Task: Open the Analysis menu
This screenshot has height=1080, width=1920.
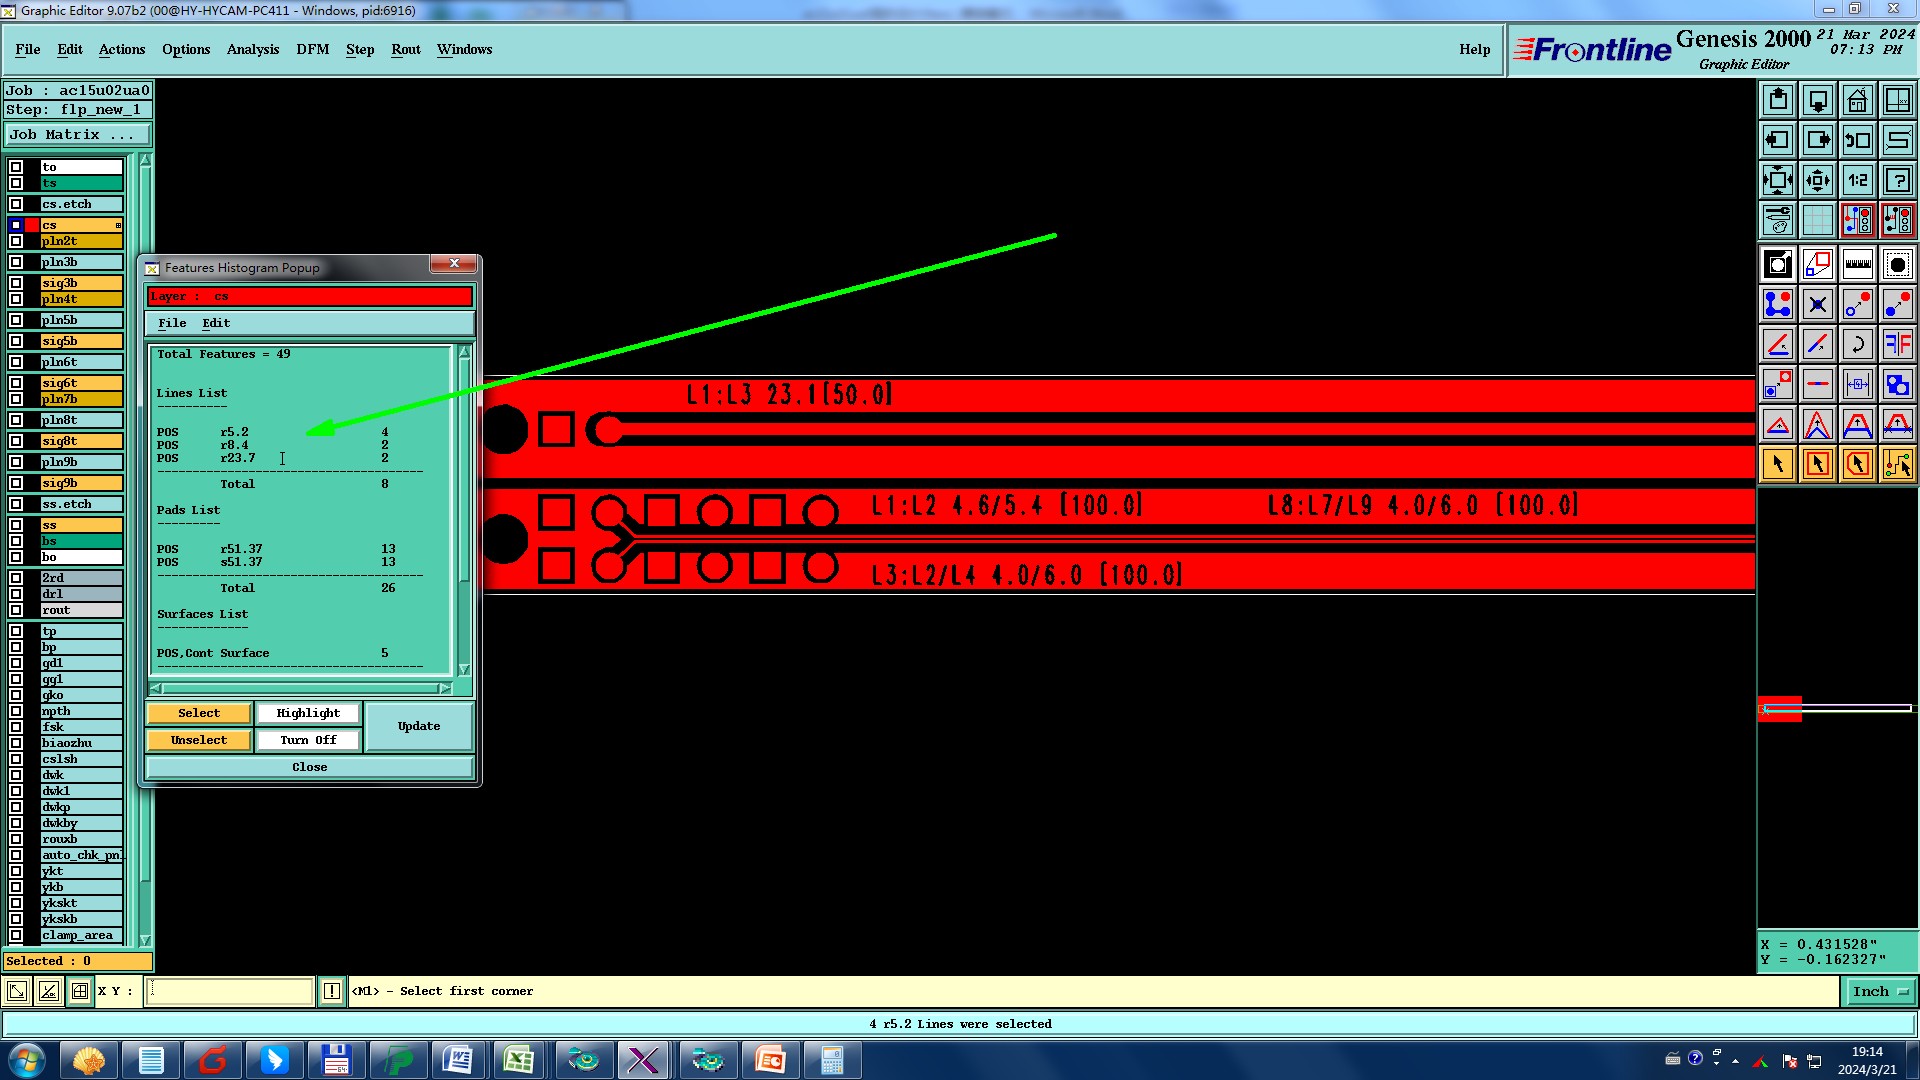Action: point(252,49)
